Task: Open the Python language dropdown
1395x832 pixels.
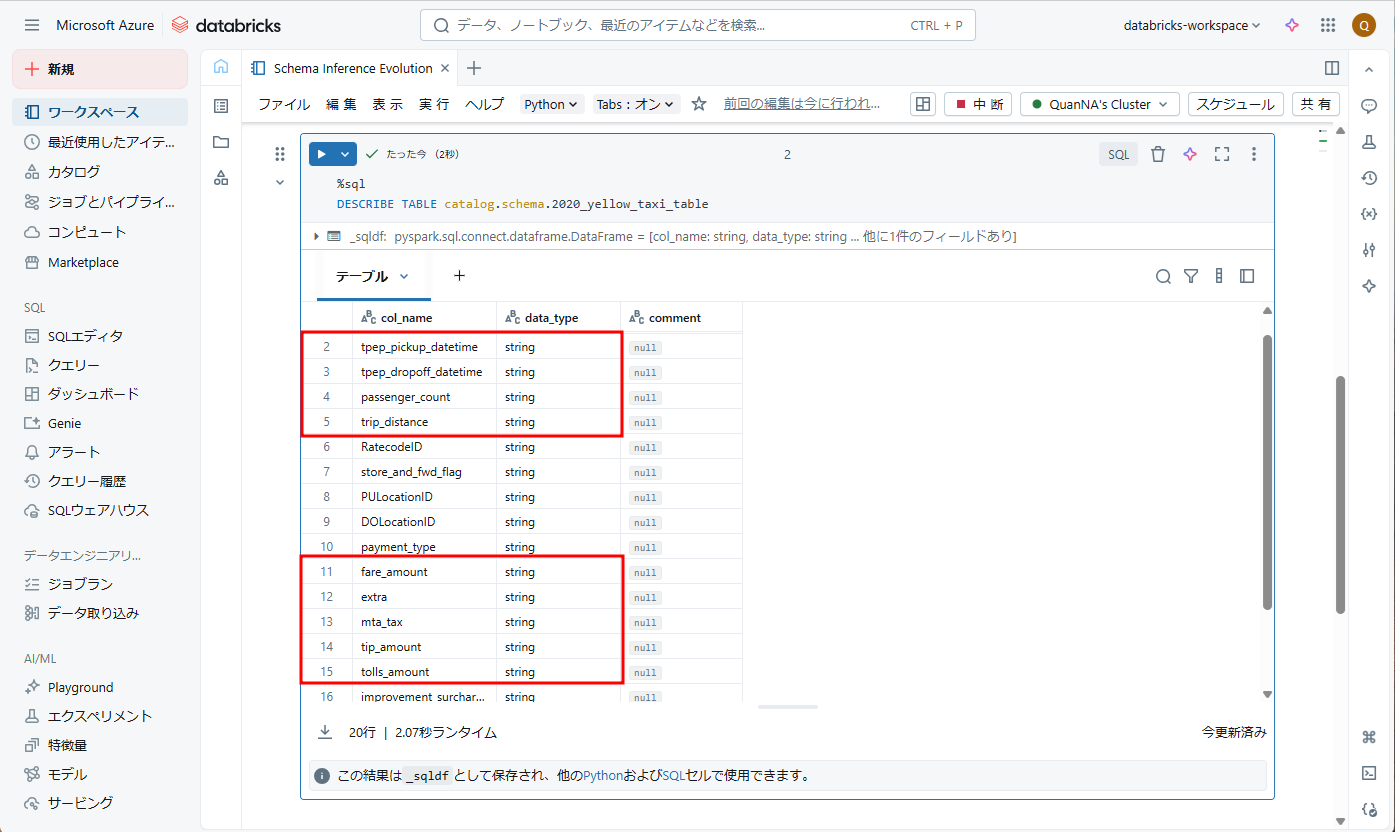Action: pos(552,104)
